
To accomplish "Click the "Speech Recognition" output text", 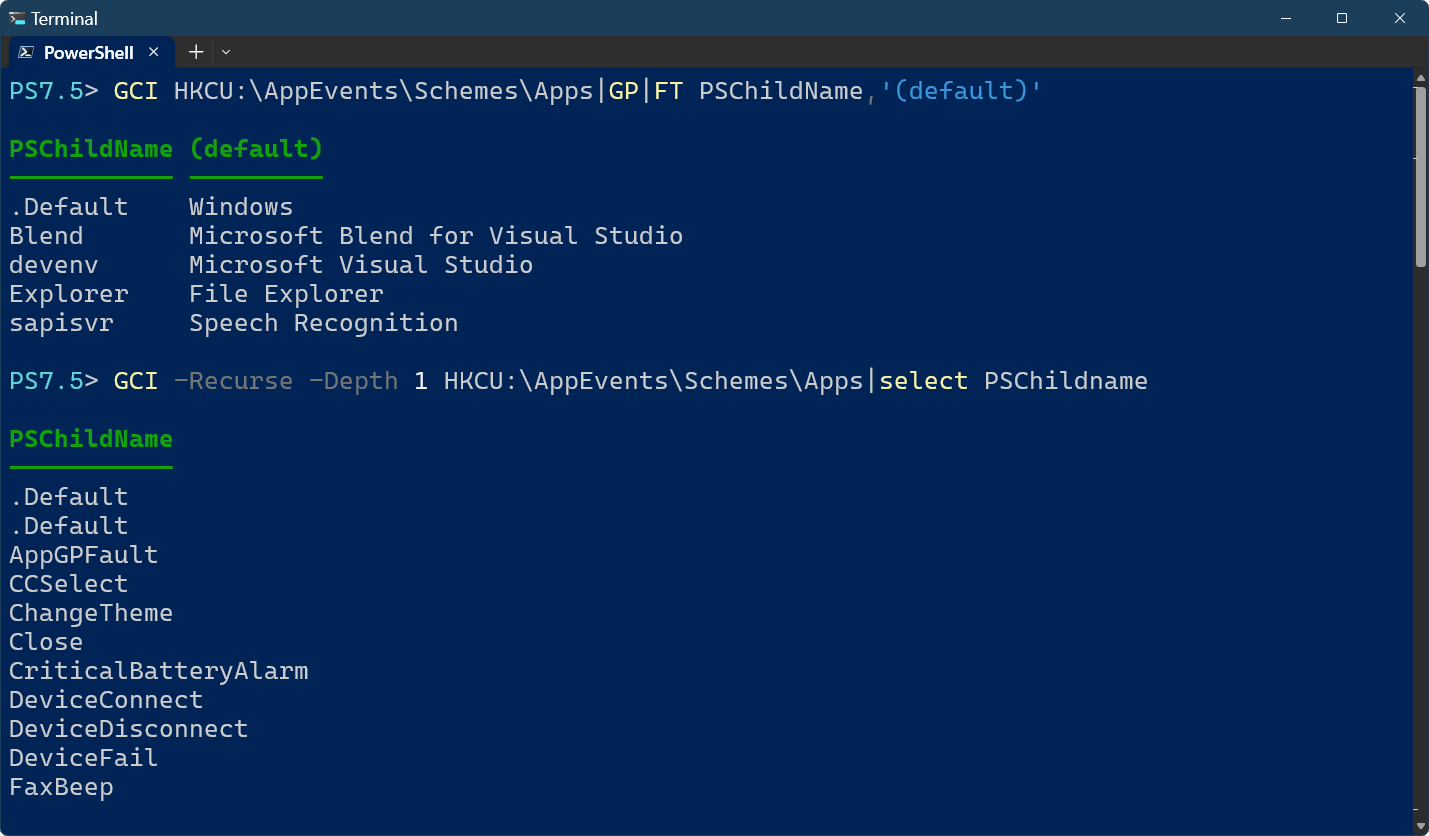I will [323, 323].
